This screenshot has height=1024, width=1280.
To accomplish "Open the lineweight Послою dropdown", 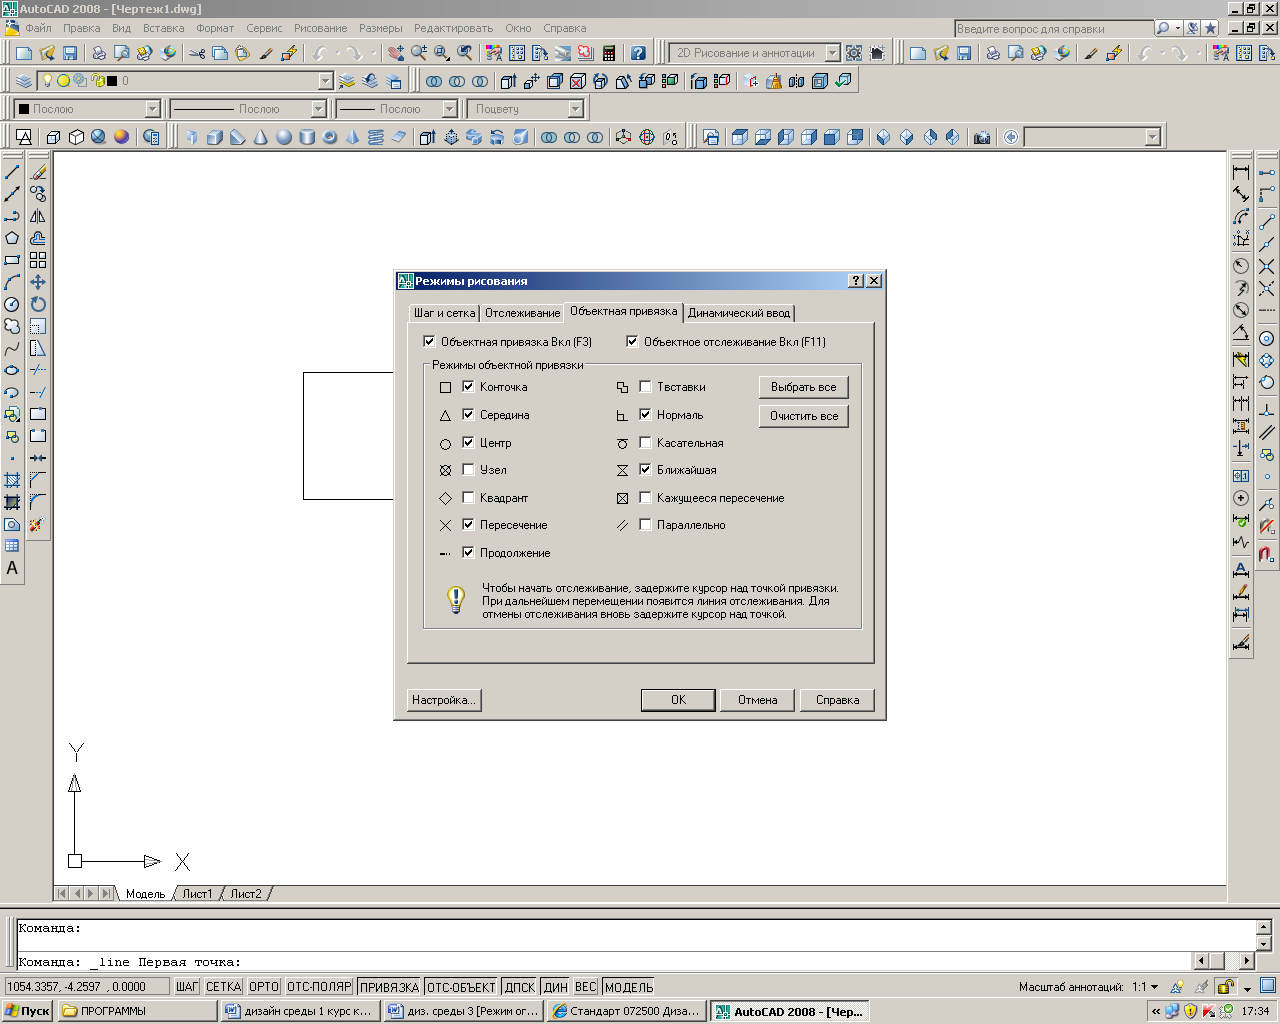I will pyautogui.click(x=450, y=109).
